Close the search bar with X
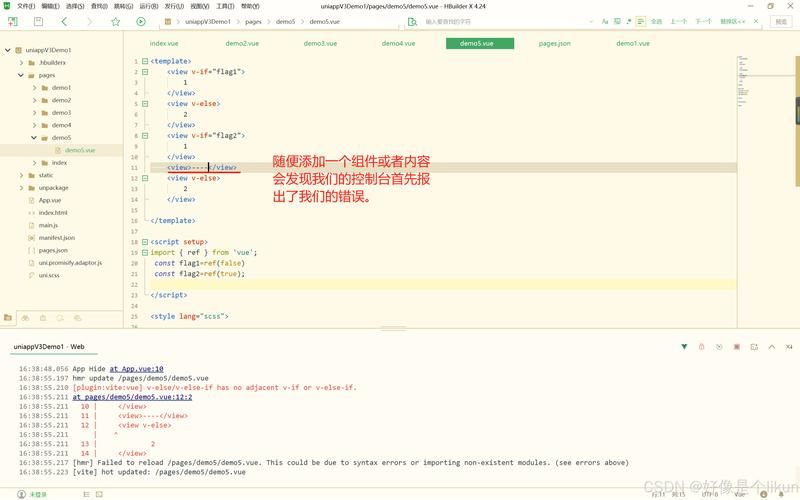 [756, 21]
